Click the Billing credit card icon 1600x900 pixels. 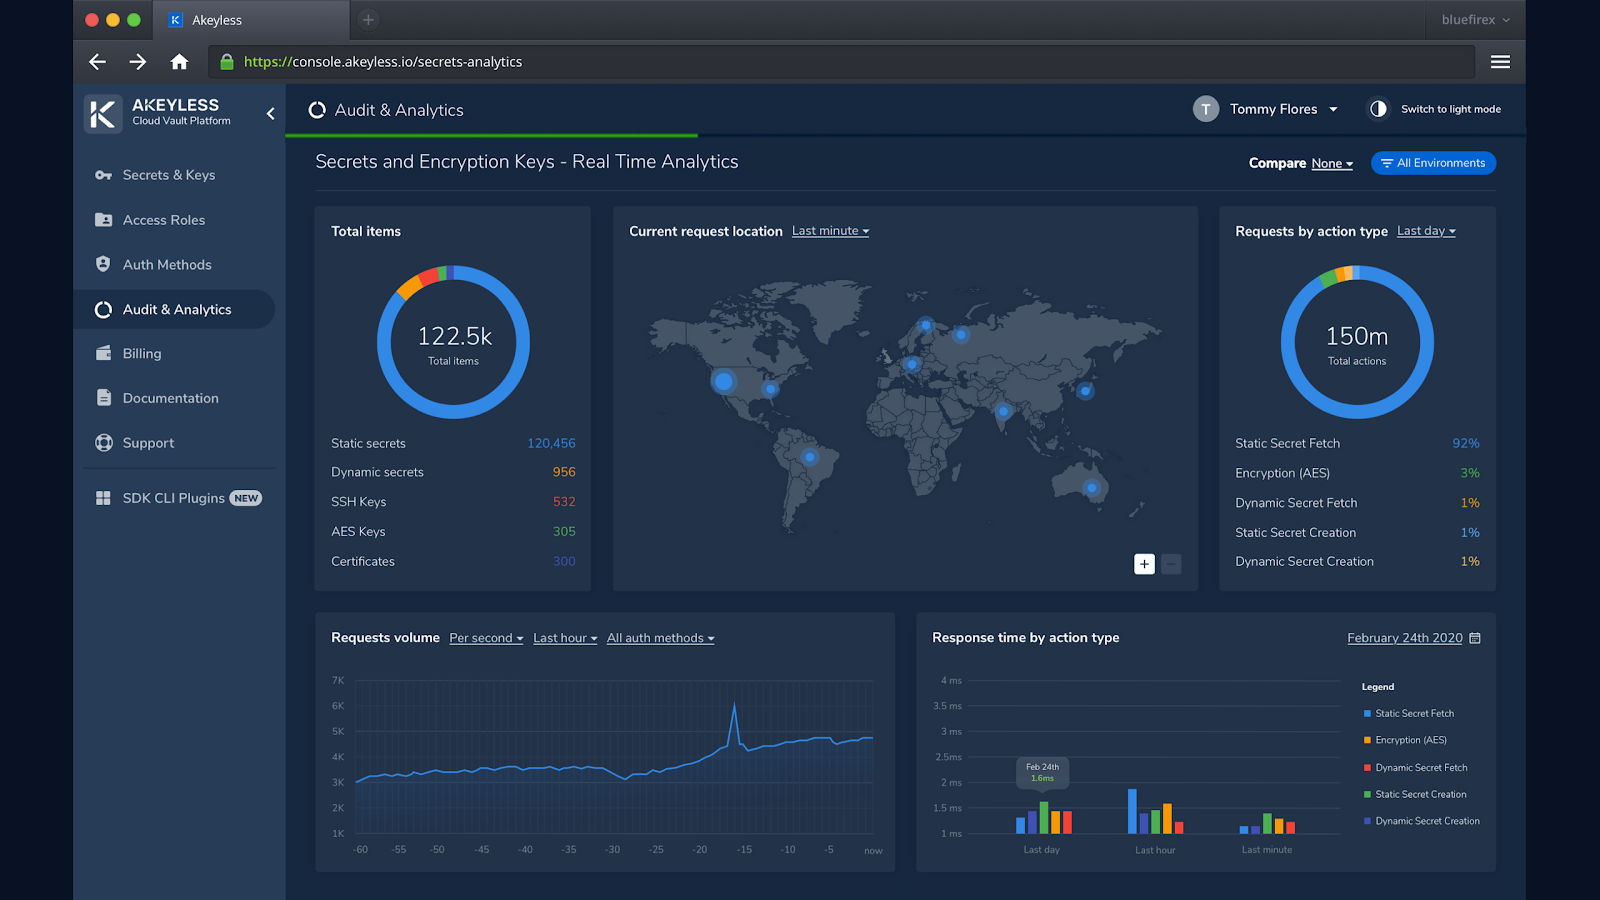click(104, 353)
